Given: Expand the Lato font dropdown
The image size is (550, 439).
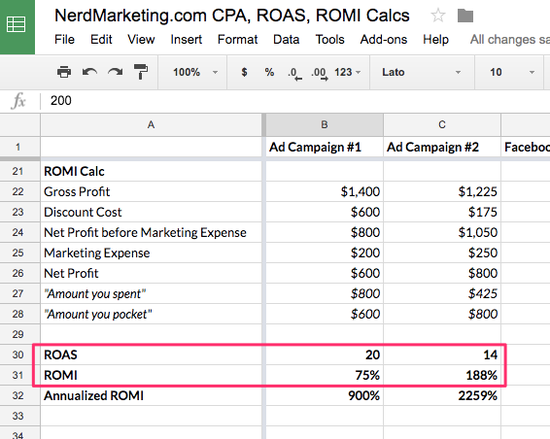Looking at the screenshot, I should [421, 72].
